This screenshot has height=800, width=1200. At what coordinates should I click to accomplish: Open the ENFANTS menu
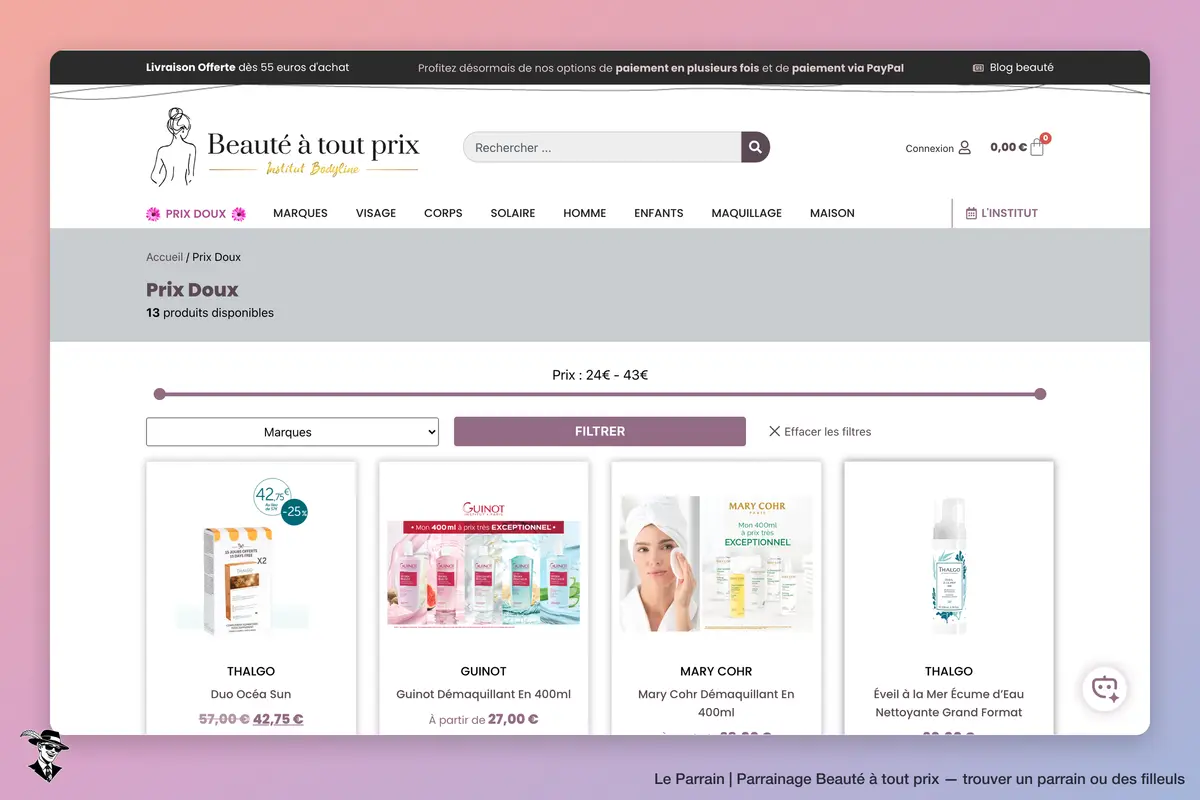(x=659, y=213)
